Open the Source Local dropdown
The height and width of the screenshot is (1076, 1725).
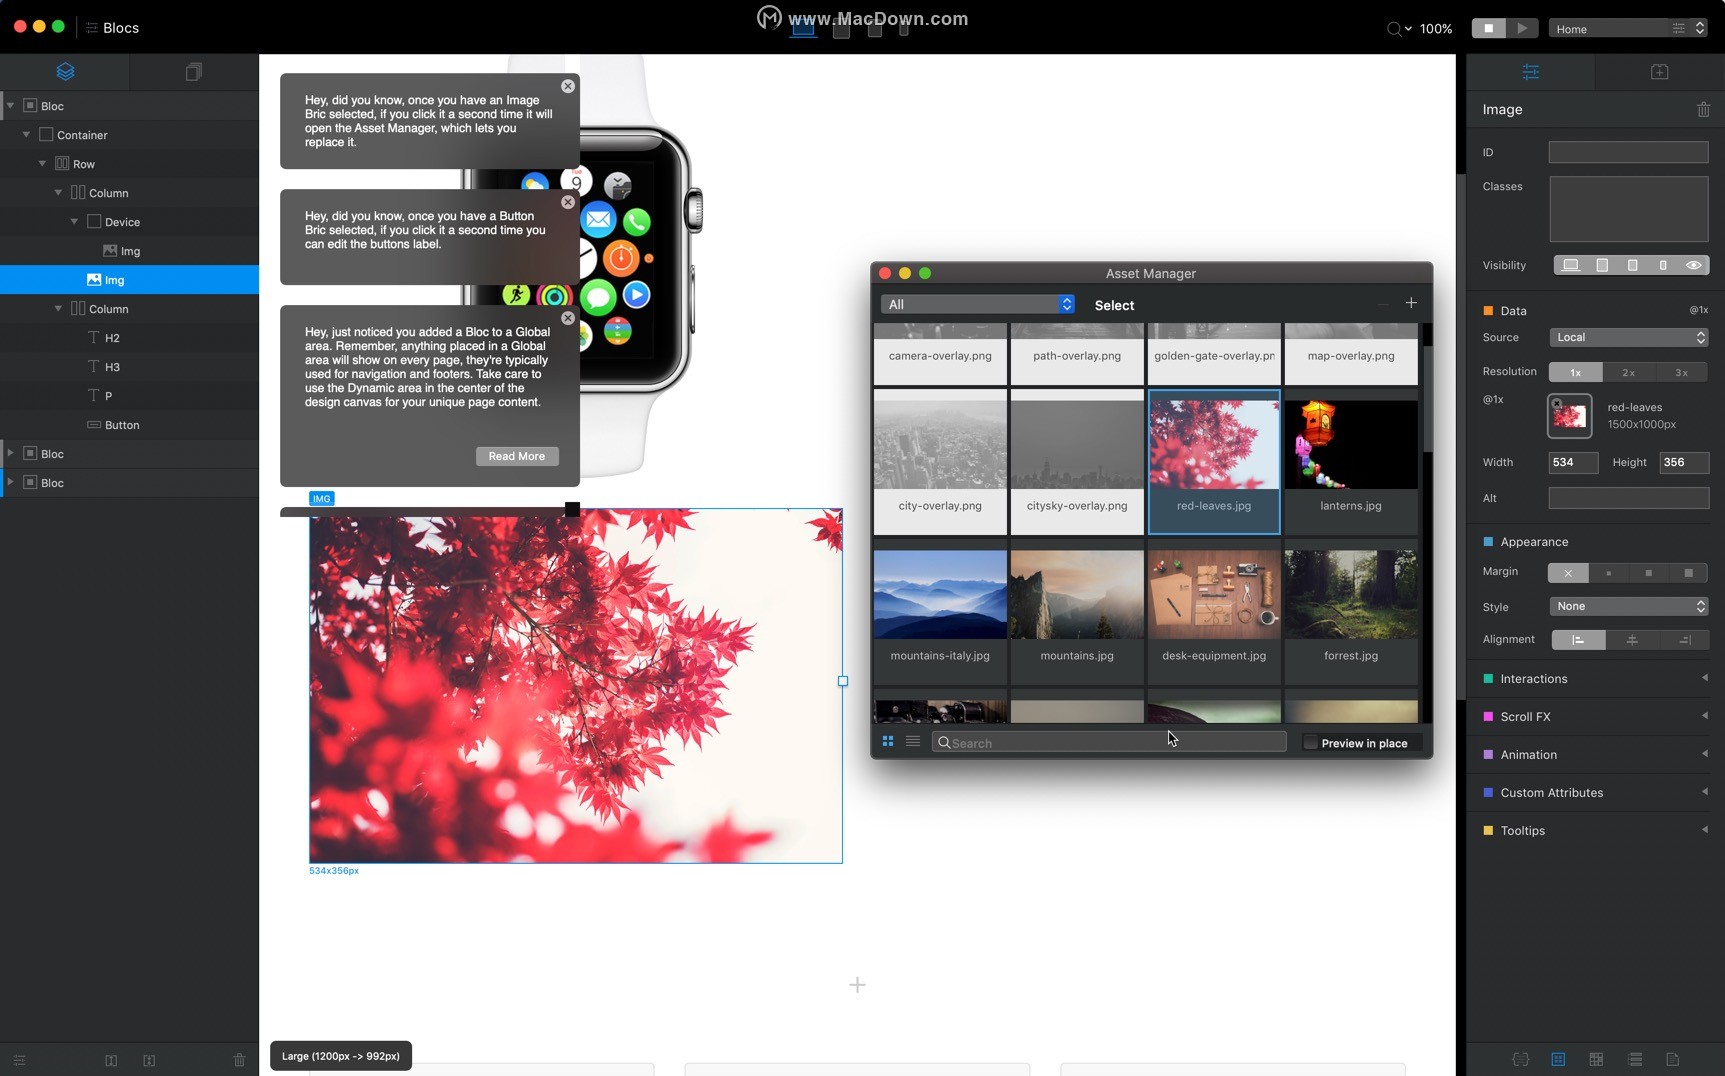click(x=1628, y=338)
